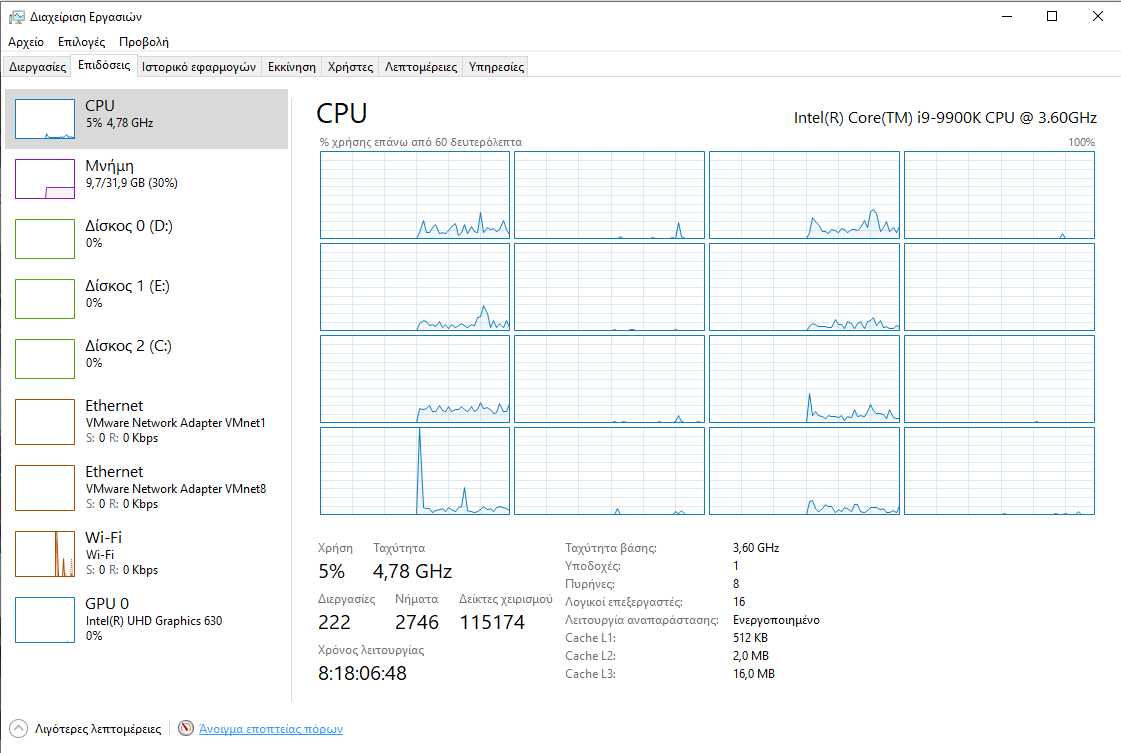
Task: Open the Επιλογές menu
Action: click(x=82, y=41)
